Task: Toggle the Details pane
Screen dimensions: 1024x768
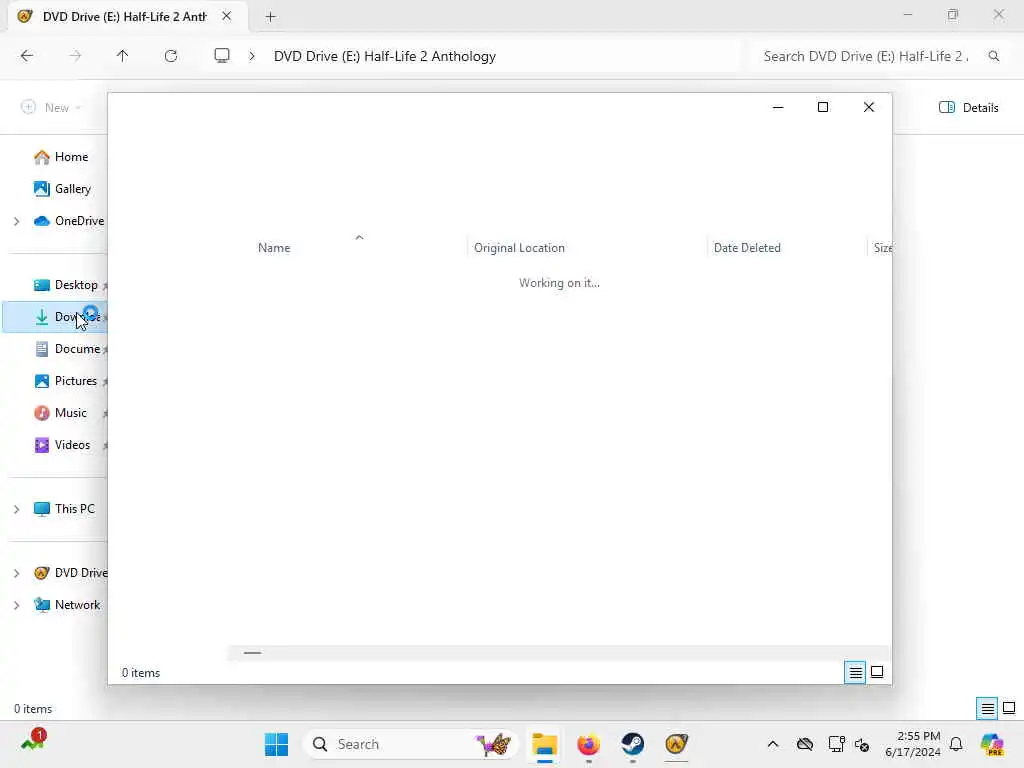Action: 968,107
